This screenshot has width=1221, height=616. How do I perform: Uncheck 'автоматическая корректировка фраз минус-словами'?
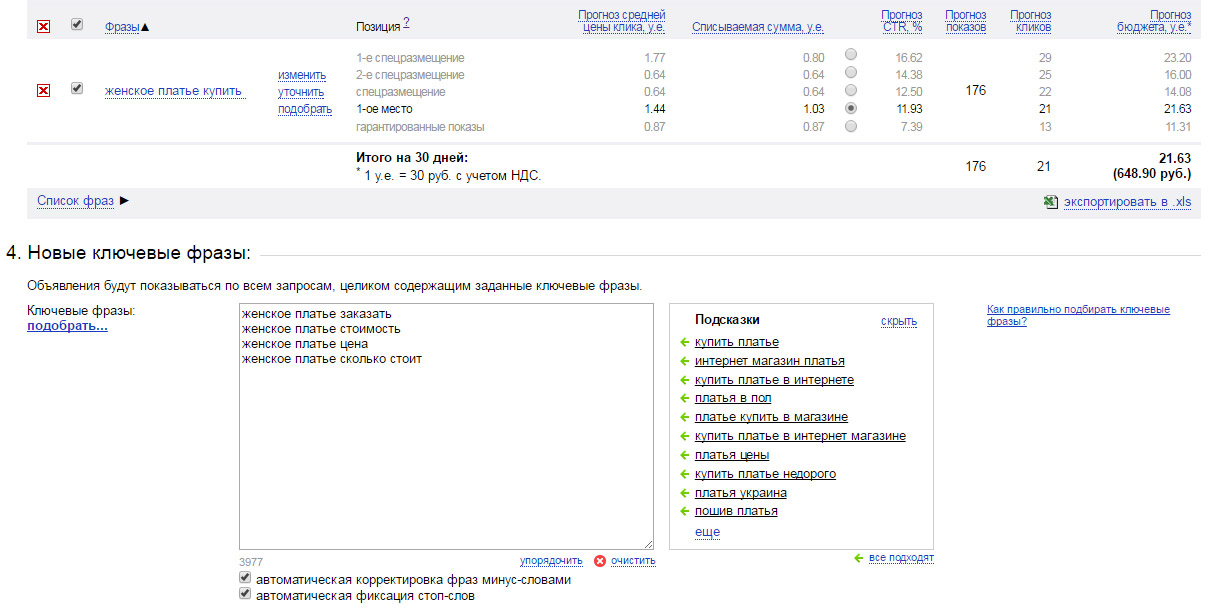click(245, 579)
